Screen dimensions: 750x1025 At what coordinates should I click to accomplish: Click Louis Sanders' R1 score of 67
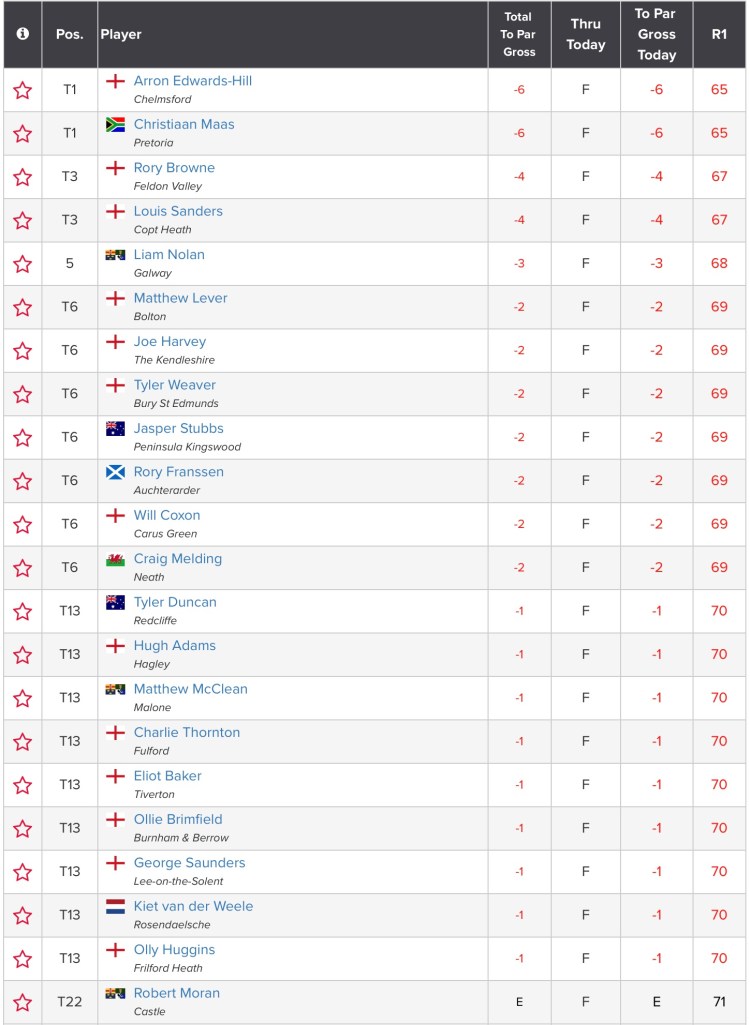(x=719, y=220)
